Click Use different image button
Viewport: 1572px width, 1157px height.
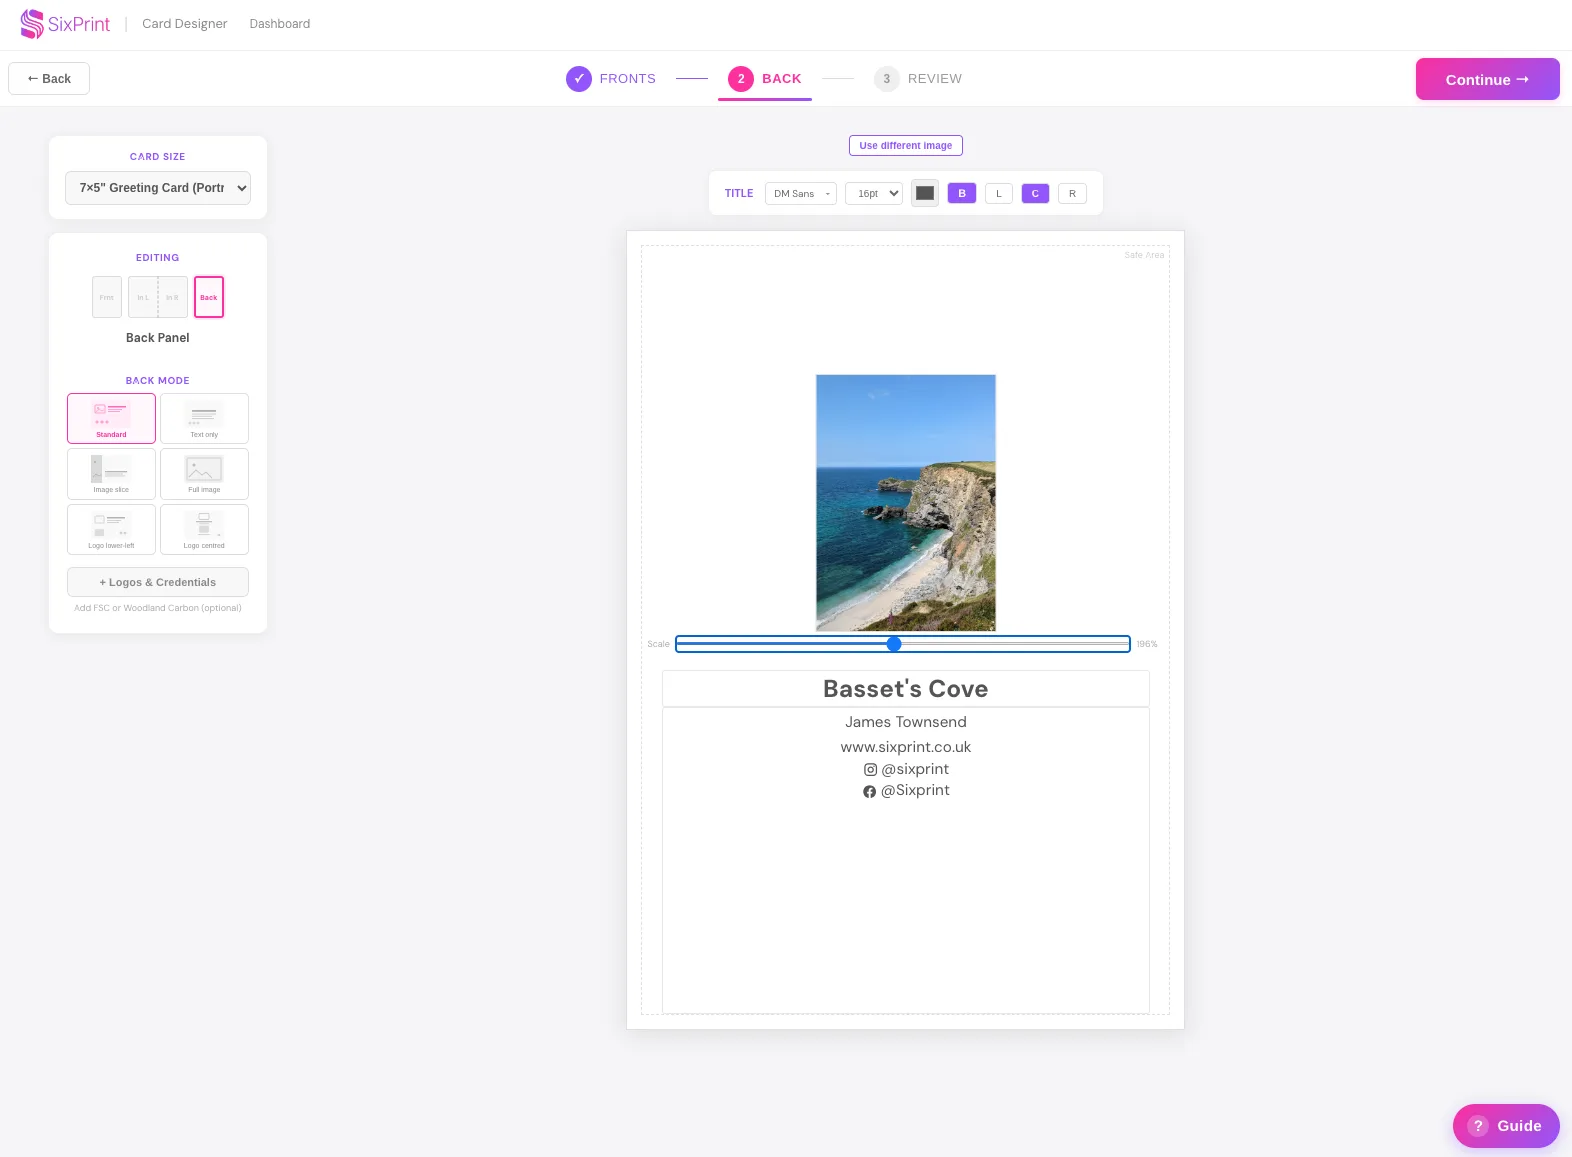[x=906, y=146]
